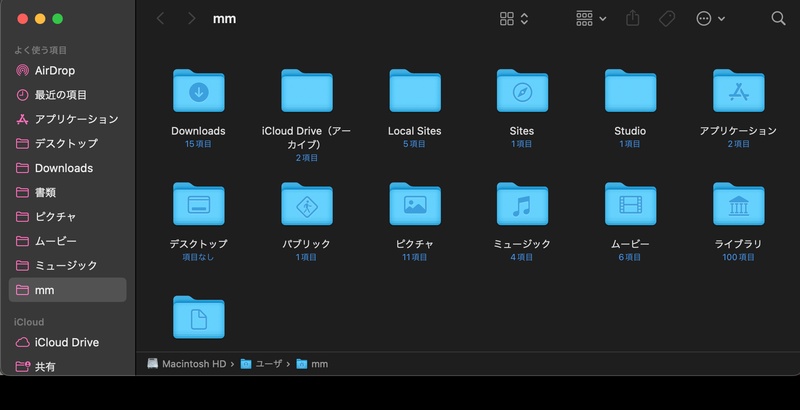This screenshot has width=800, height=410.
Task: Select ピクチャ in the sidebar
Action: click(x=67, y=217)
